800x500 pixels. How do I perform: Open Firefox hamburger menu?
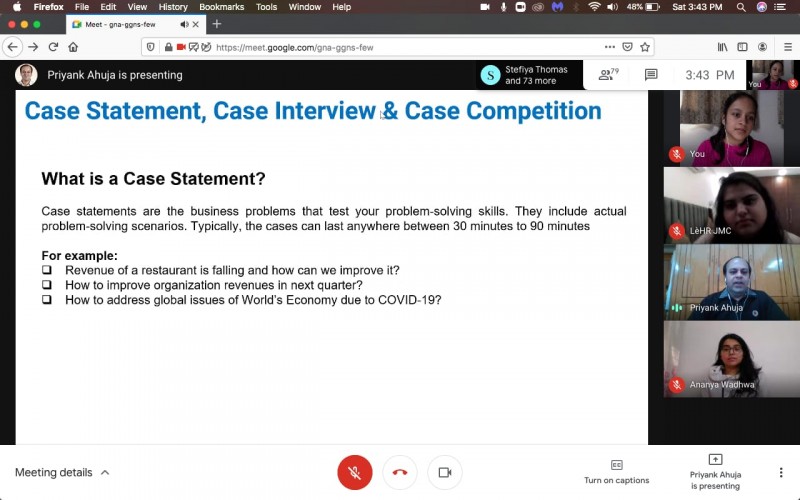pyautogui.click(x=788, y=47)
